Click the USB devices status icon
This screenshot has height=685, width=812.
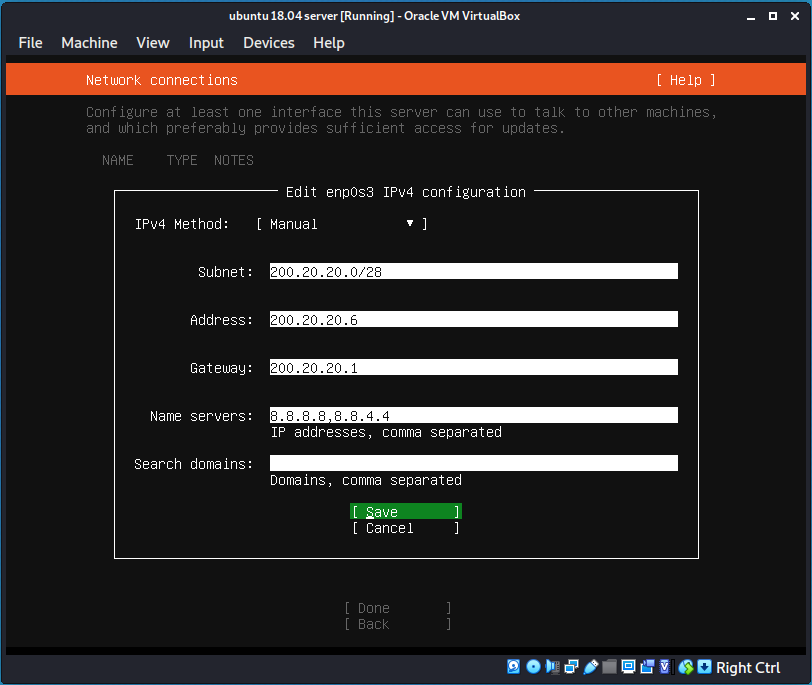click(x=590, y=666)
